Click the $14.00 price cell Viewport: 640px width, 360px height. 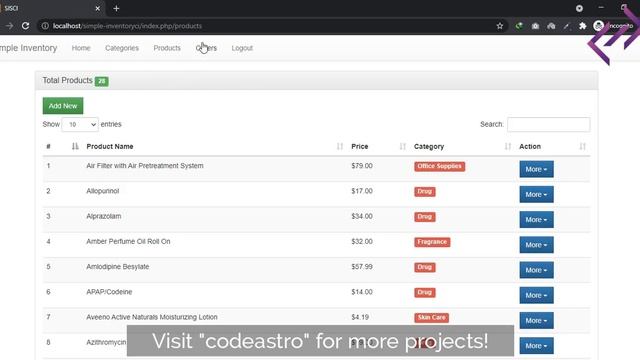click(362, 292)
